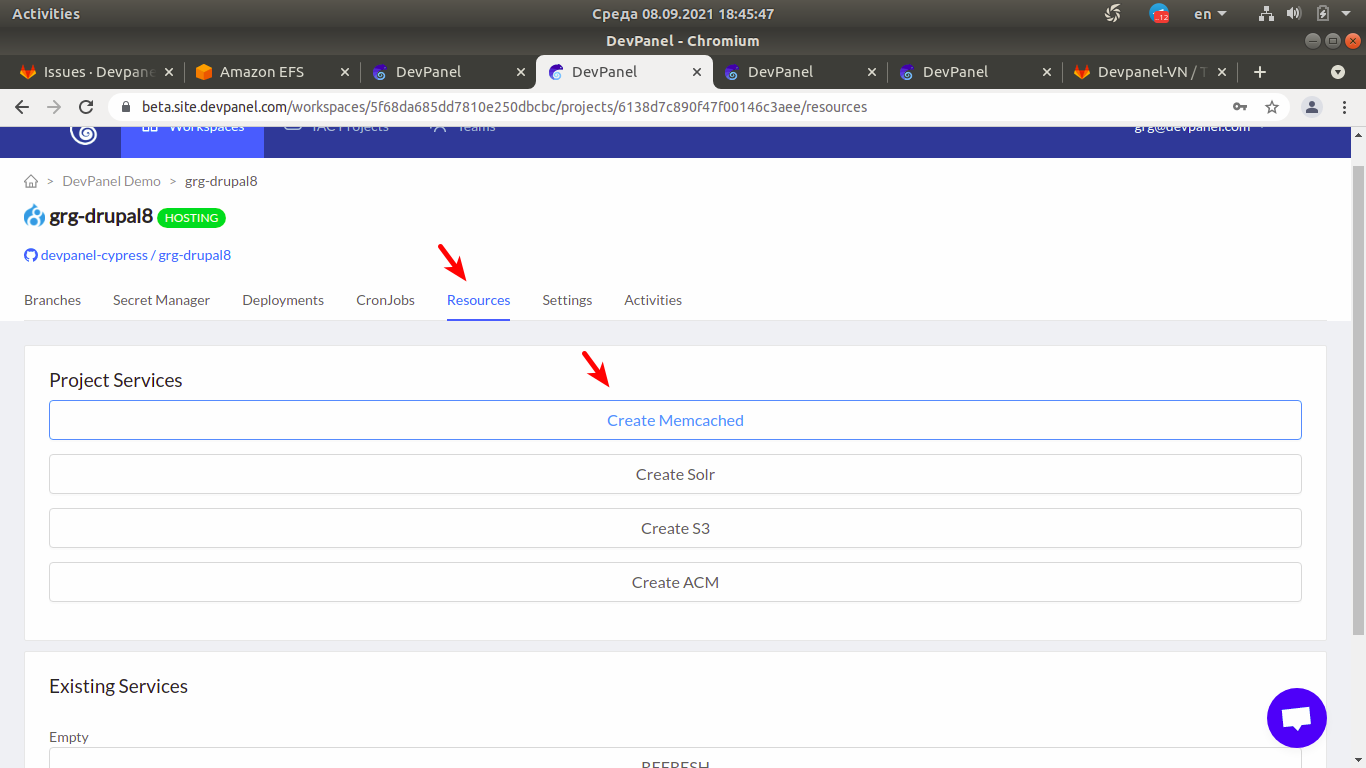
Task: Click the volume icon in the system tray
Action: (1296, 13)
